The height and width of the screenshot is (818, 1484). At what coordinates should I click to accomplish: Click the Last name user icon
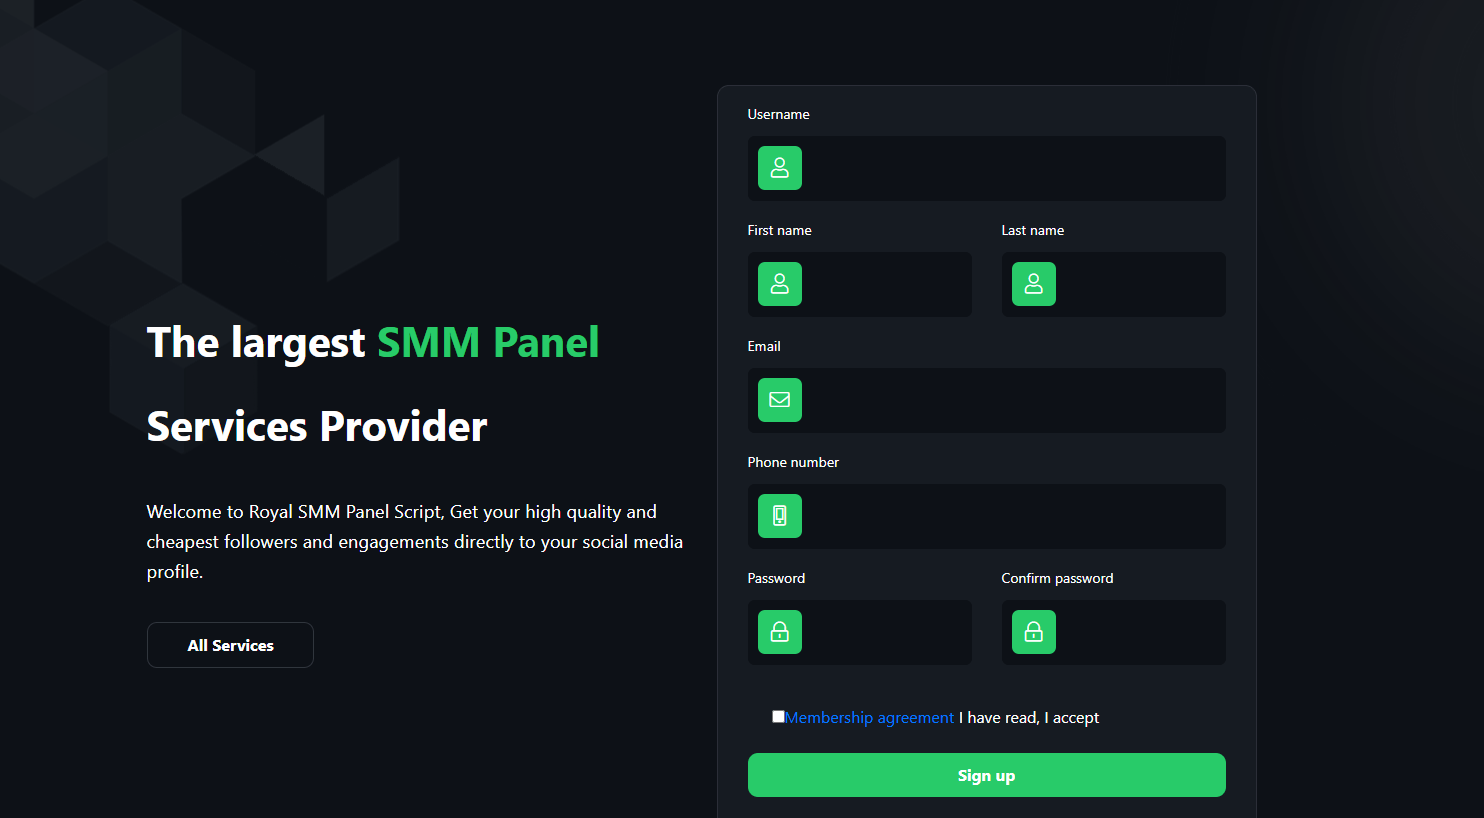pos(1034,284)
